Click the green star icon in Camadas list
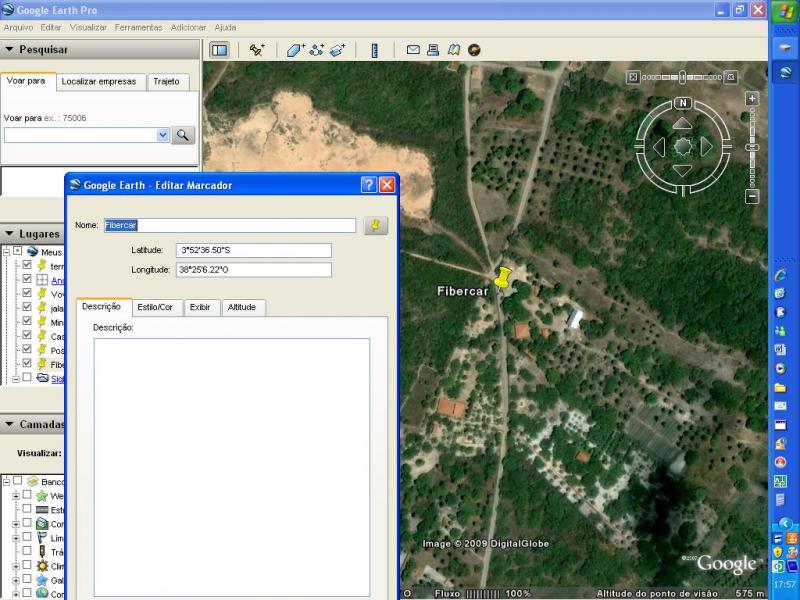 (x=42, y=495)
